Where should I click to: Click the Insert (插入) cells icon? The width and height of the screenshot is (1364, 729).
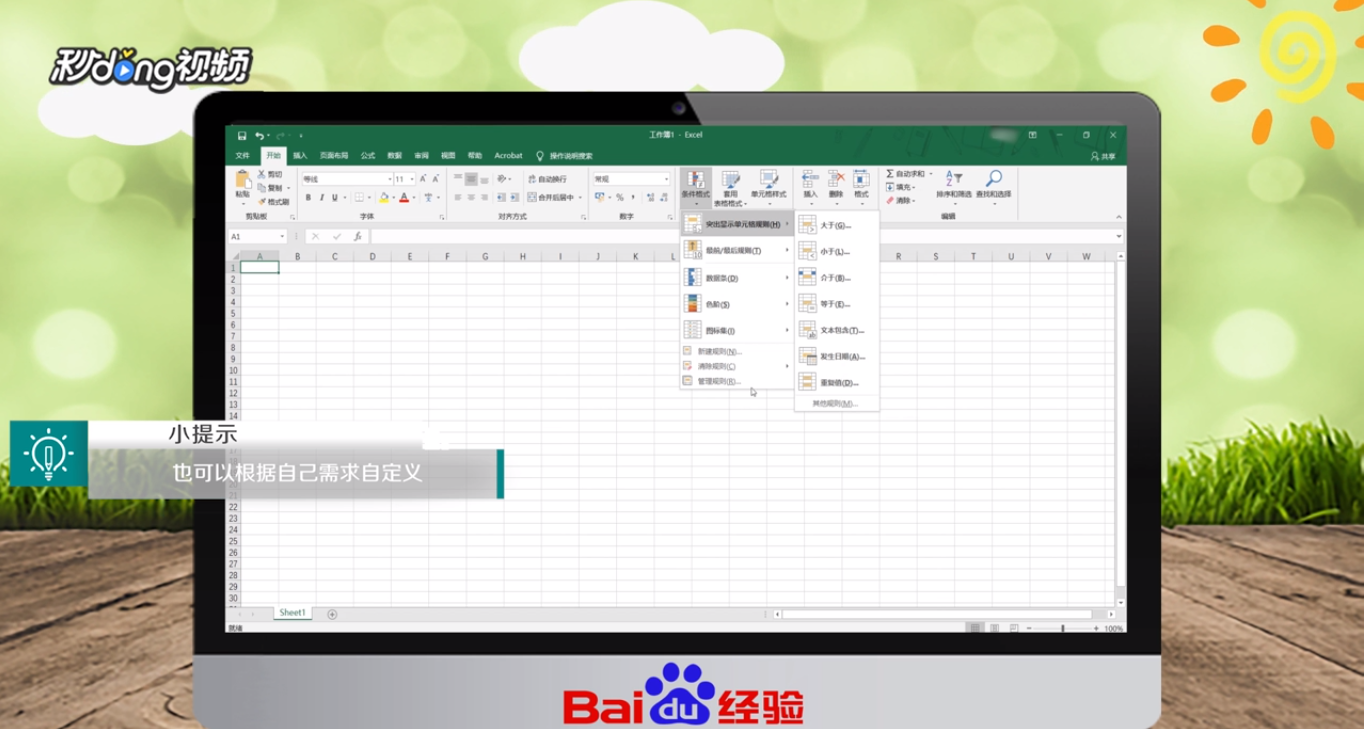pyautogui.click(x=810, y=180)
